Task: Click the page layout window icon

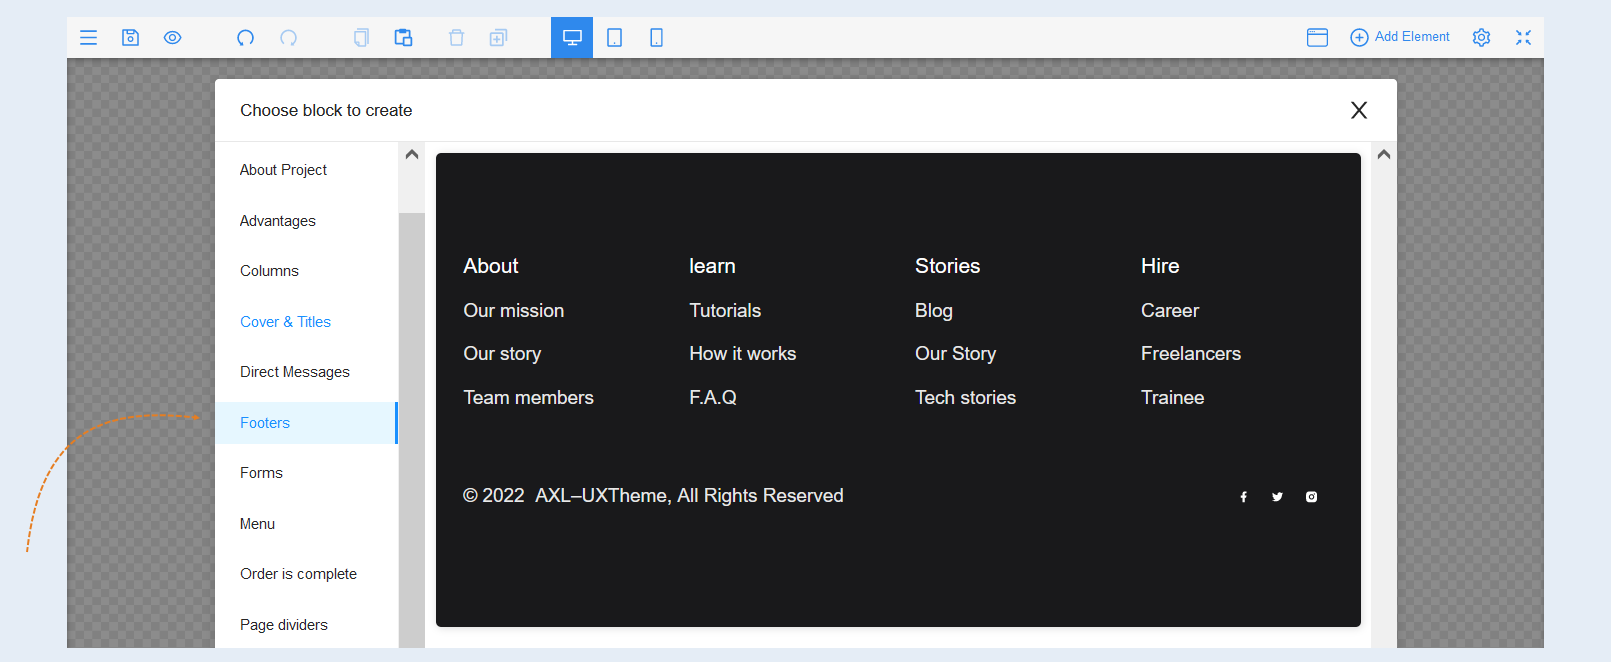Action: (x=1317, y=37)
